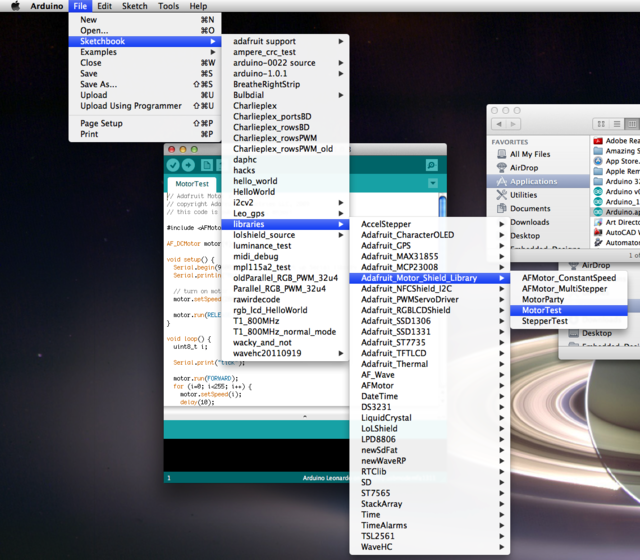Click the Upload arrow button in Arduino

[x=188, y=165]
